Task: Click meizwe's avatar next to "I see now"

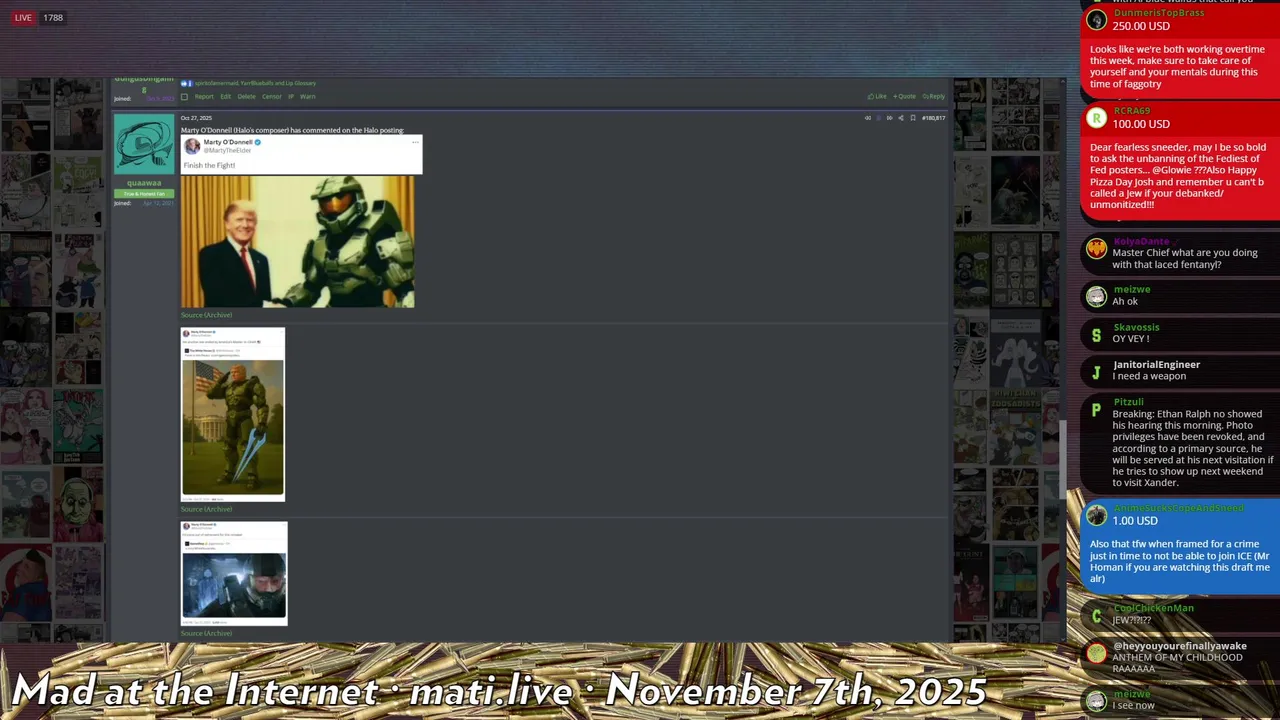Action: point(1097,700)
